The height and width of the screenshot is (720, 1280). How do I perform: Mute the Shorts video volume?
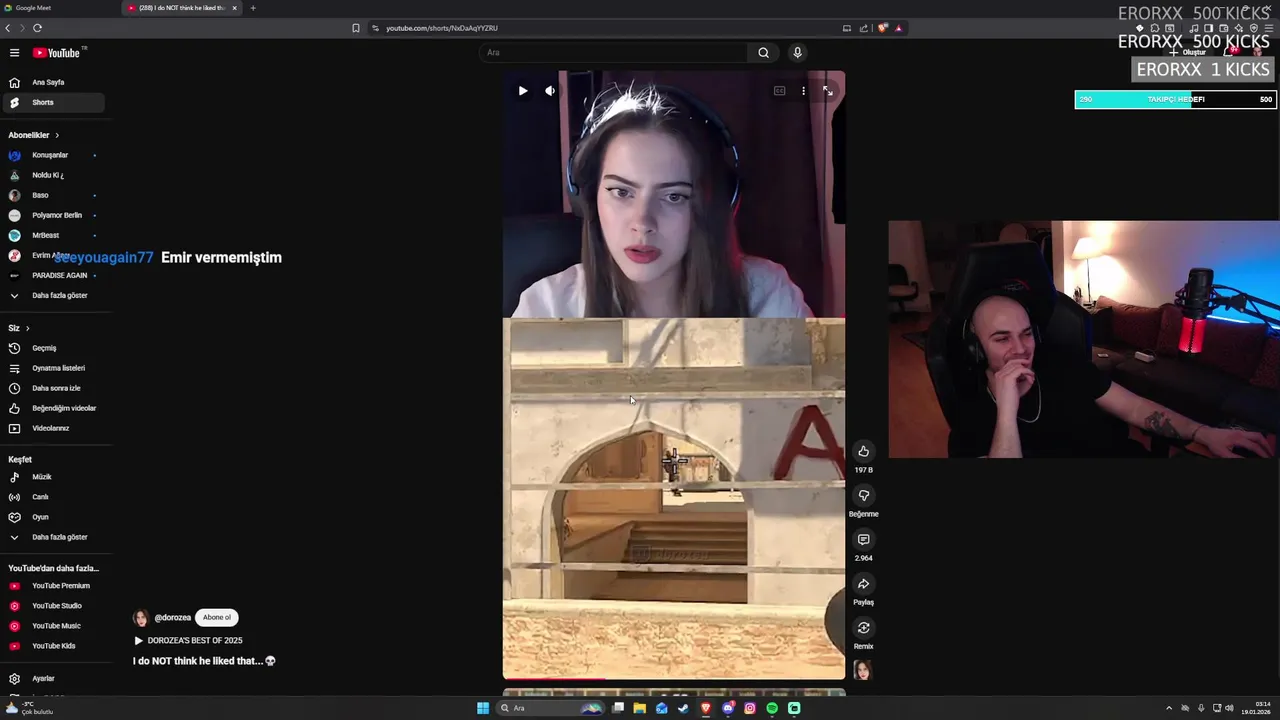[x=550, y=91]
